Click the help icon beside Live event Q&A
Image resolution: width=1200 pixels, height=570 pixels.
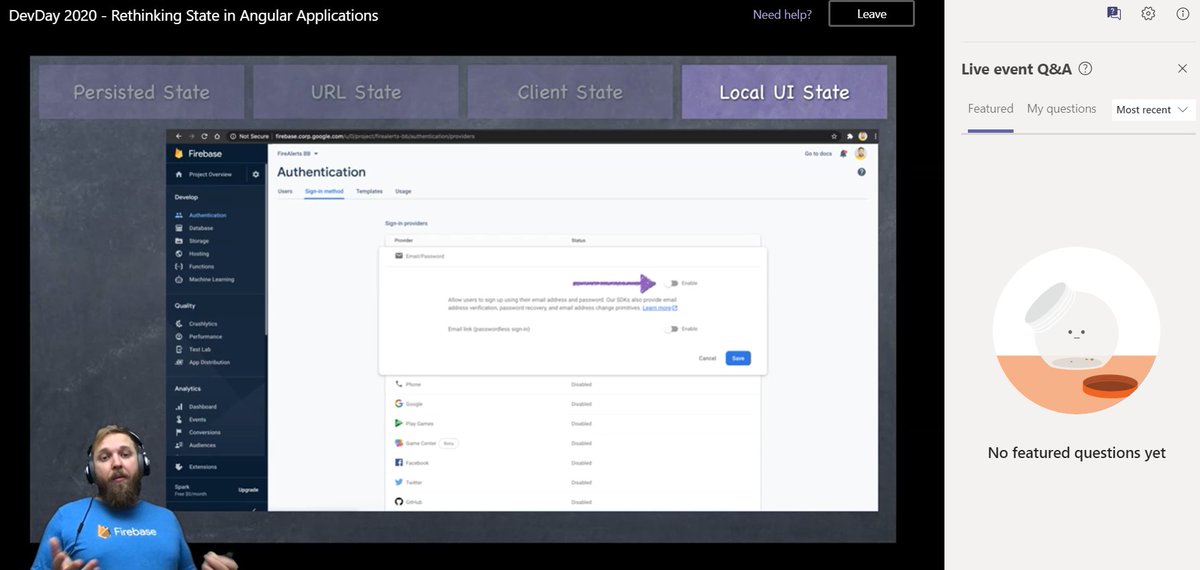click(1085, 69)
